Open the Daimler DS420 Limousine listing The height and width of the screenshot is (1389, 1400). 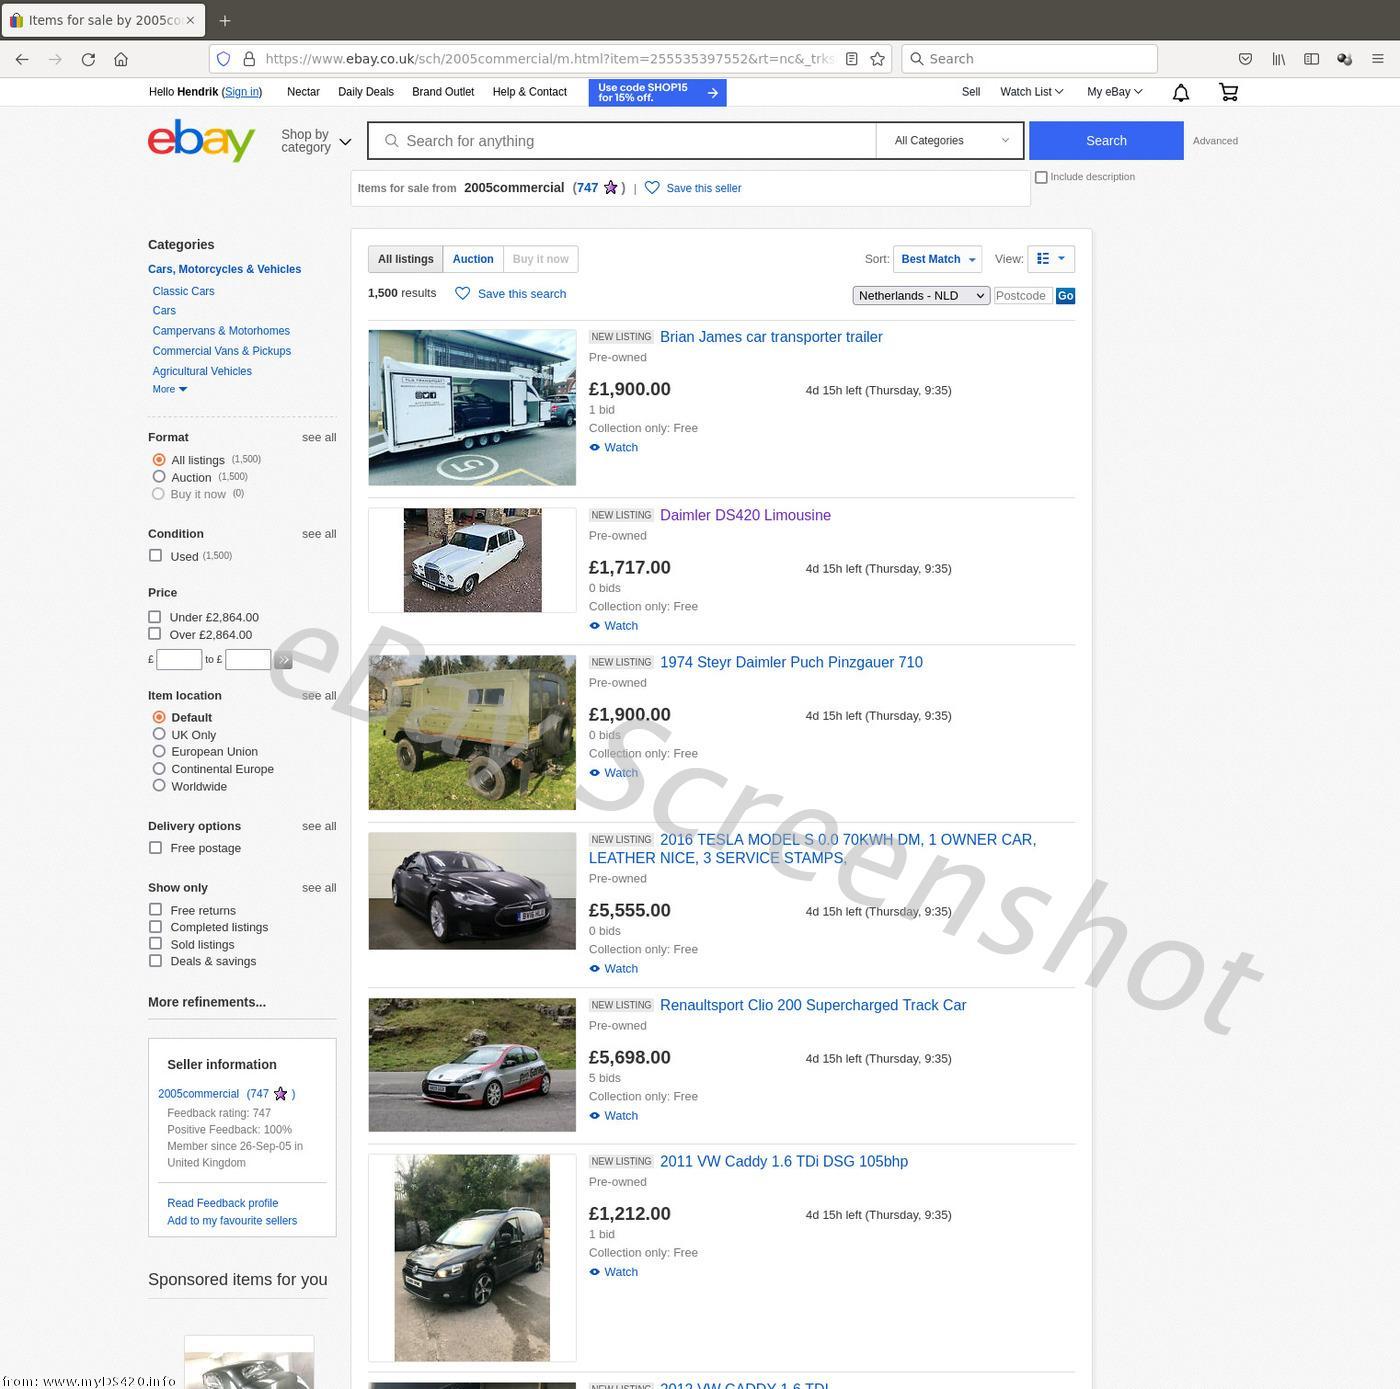745,516
